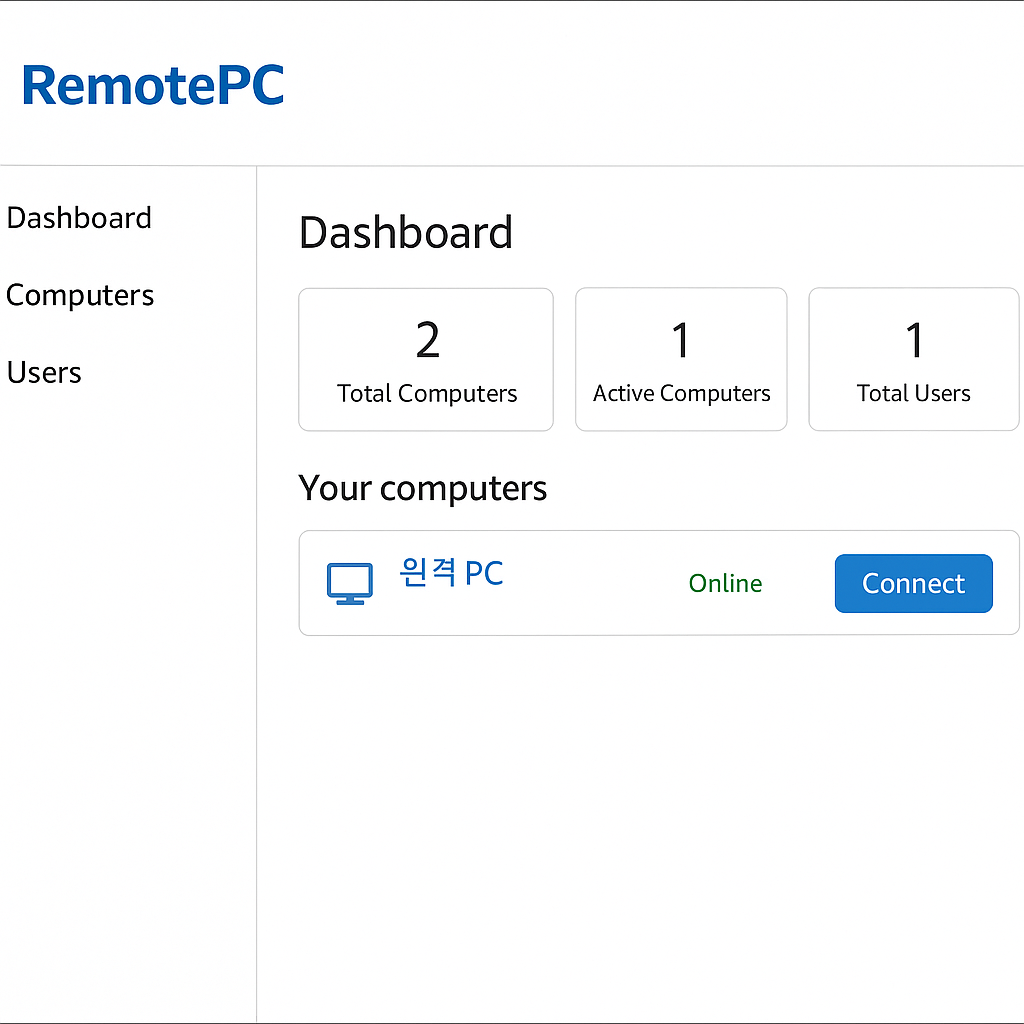1024x1024 pixels.
Task: Open the 원격 PC computer link
Action: click(x=451, y=573)
